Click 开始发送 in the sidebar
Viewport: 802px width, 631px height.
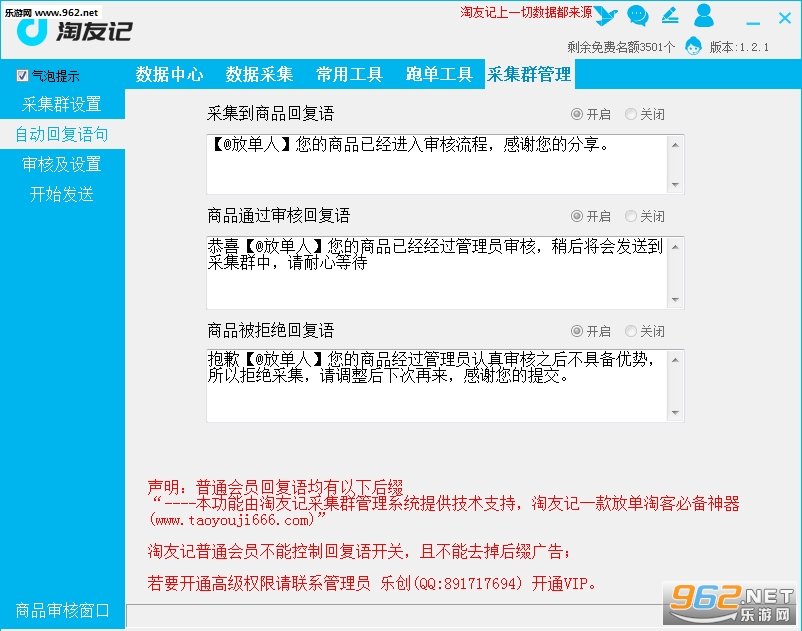pyautogui.click(x=62, y=194)
